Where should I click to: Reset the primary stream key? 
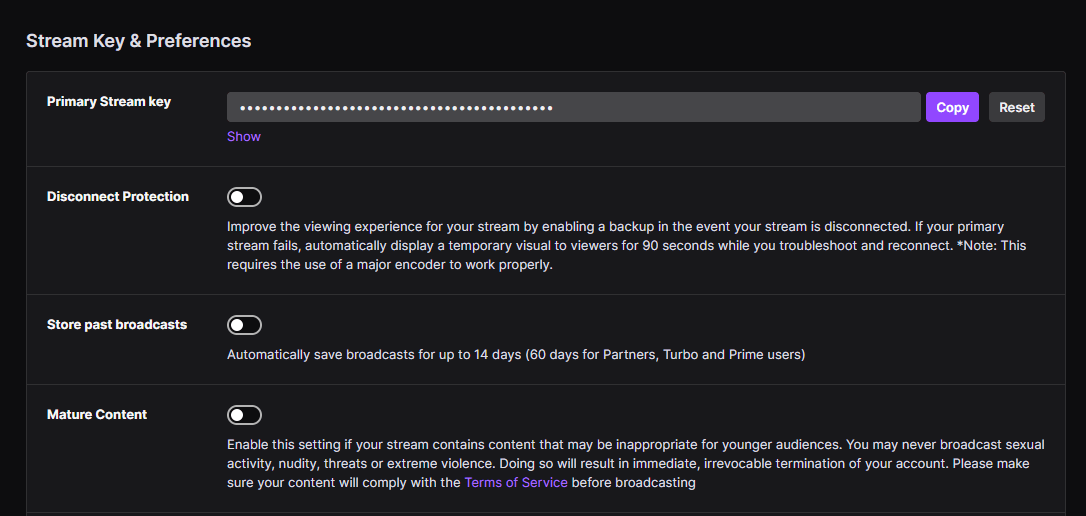pyautogui.click(x=1017, y=107)
